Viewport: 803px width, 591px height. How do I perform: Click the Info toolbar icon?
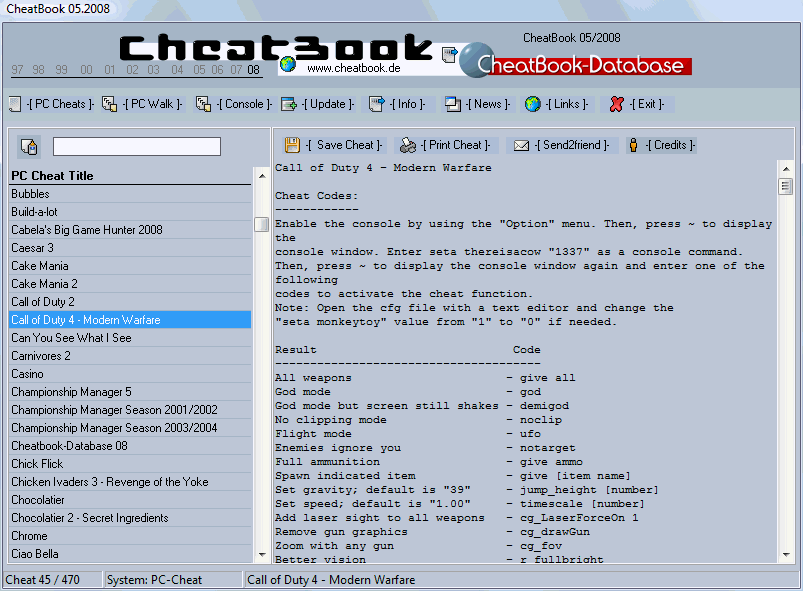(x=377, y=104)
